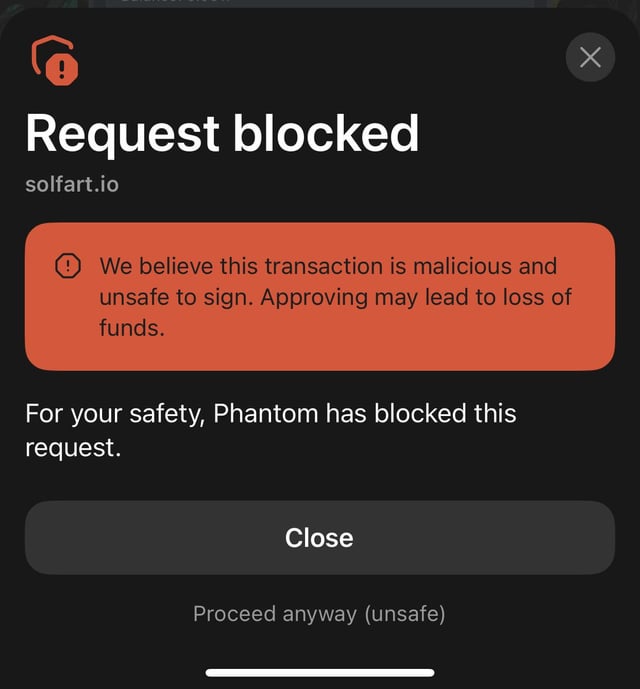Click the word "request." below the banner
The height and width of the screenshot is (689, 640).
point(73,447)
